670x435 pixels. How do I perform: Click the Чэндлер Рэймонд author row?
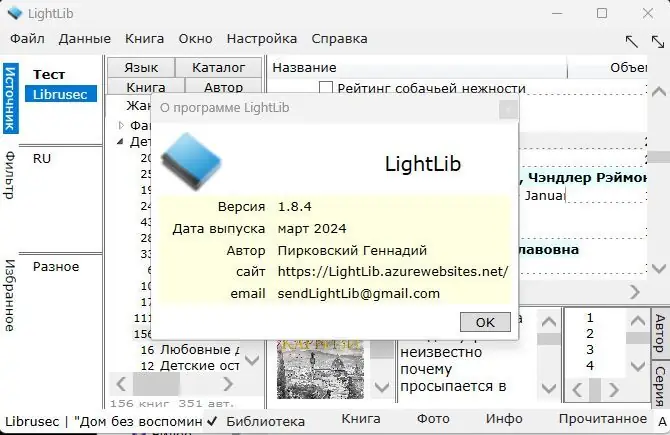pyautogui.click(x=583, y=177)
